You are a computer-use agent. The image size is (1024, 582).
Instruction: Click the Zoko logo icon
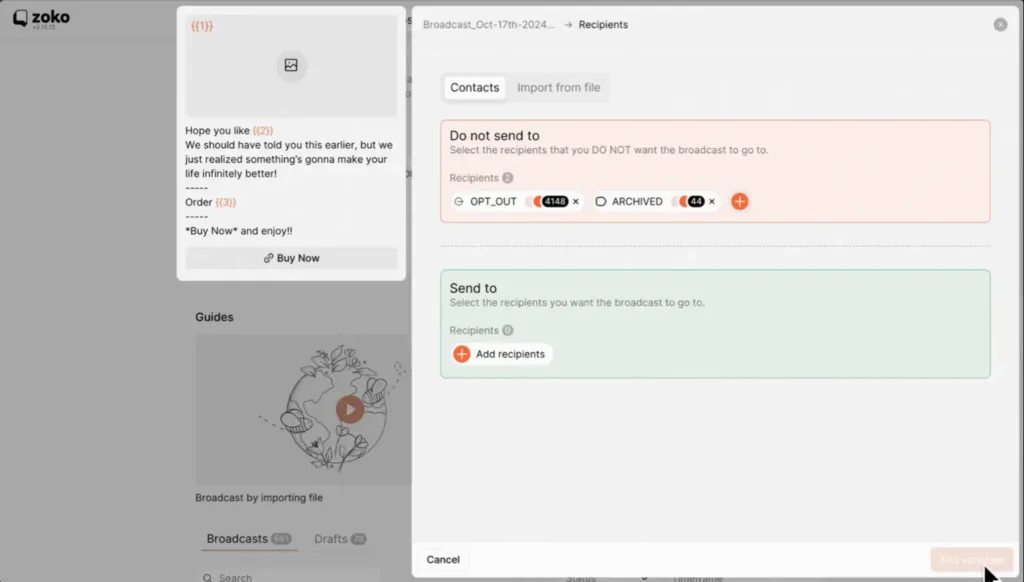tap(20, 17)
